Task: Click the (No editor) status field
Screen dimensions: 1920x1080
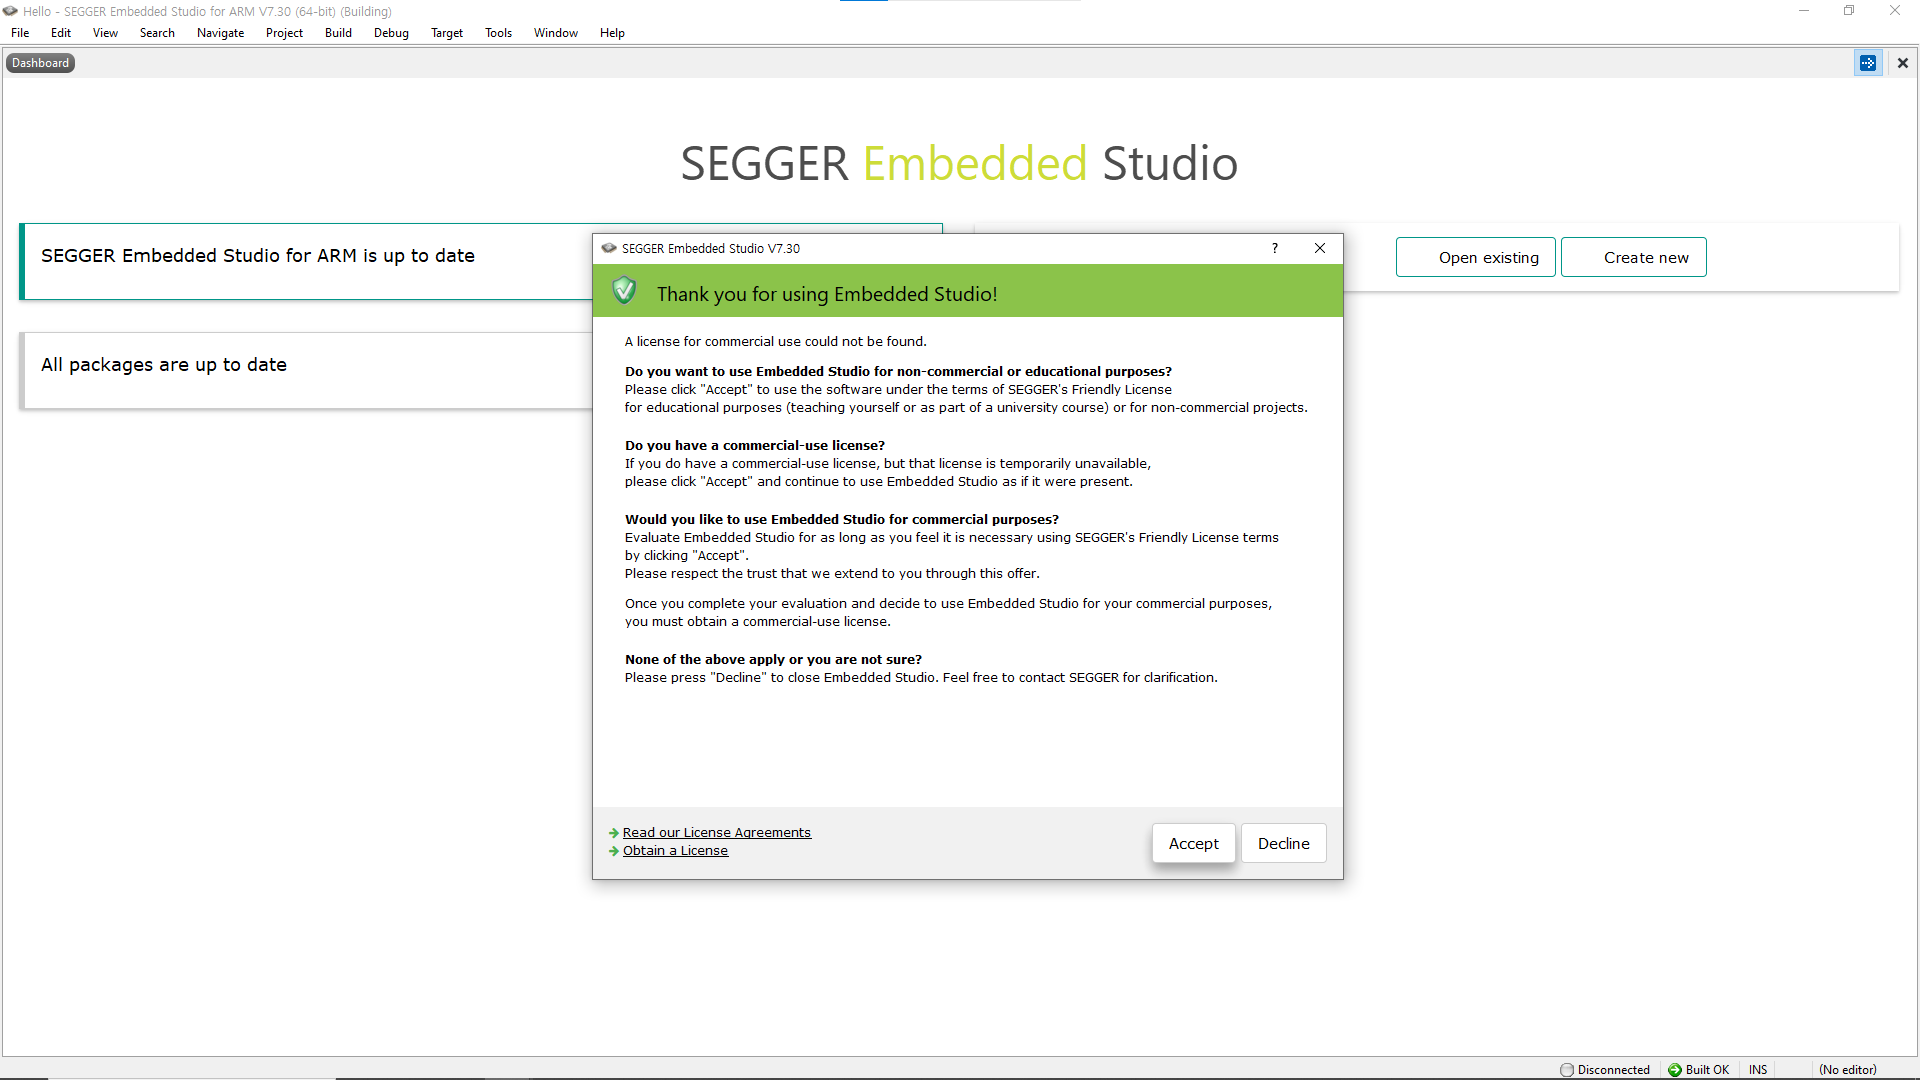Action: tap(1848, 1069)
